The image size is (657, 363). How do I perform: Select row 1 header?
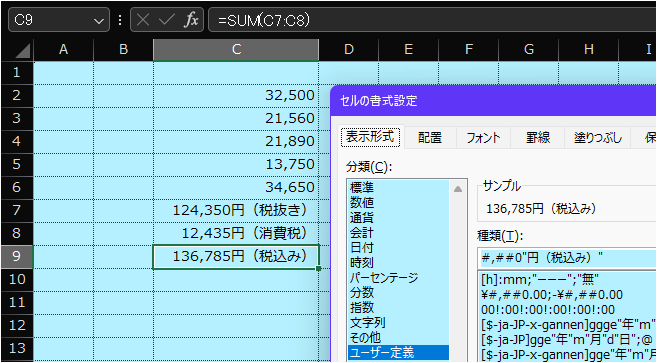(17, 73)
